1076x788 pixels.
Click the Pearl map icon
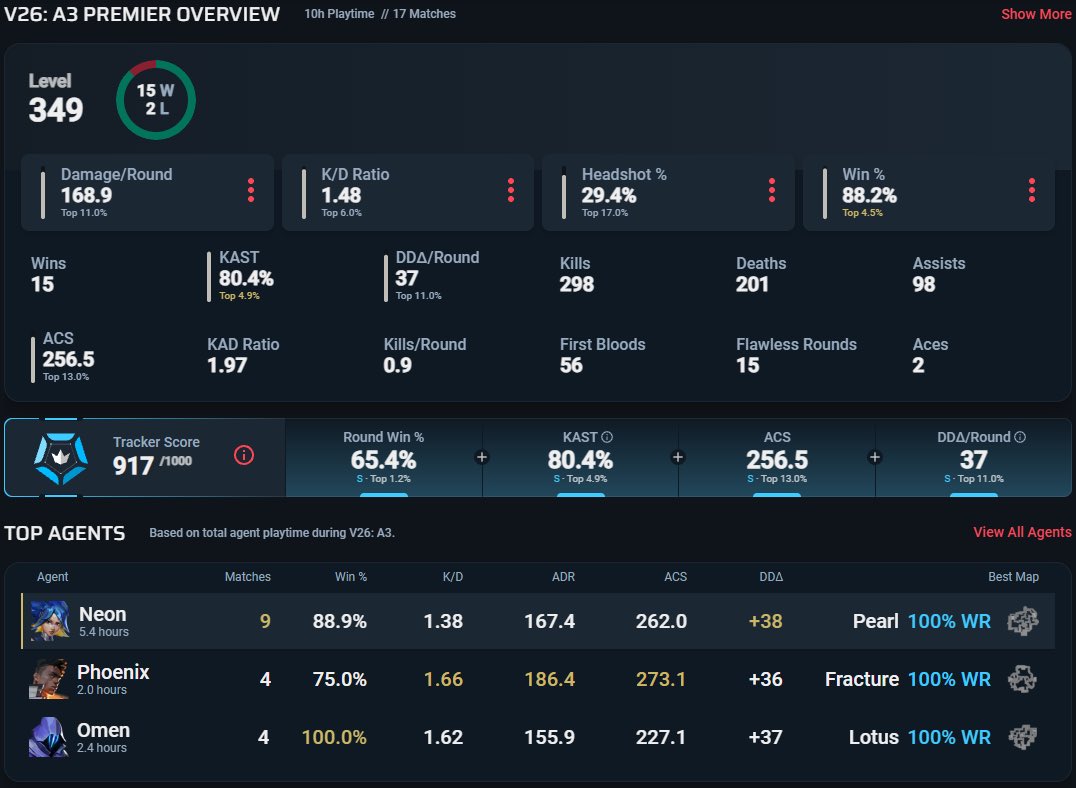point(1022,621)
